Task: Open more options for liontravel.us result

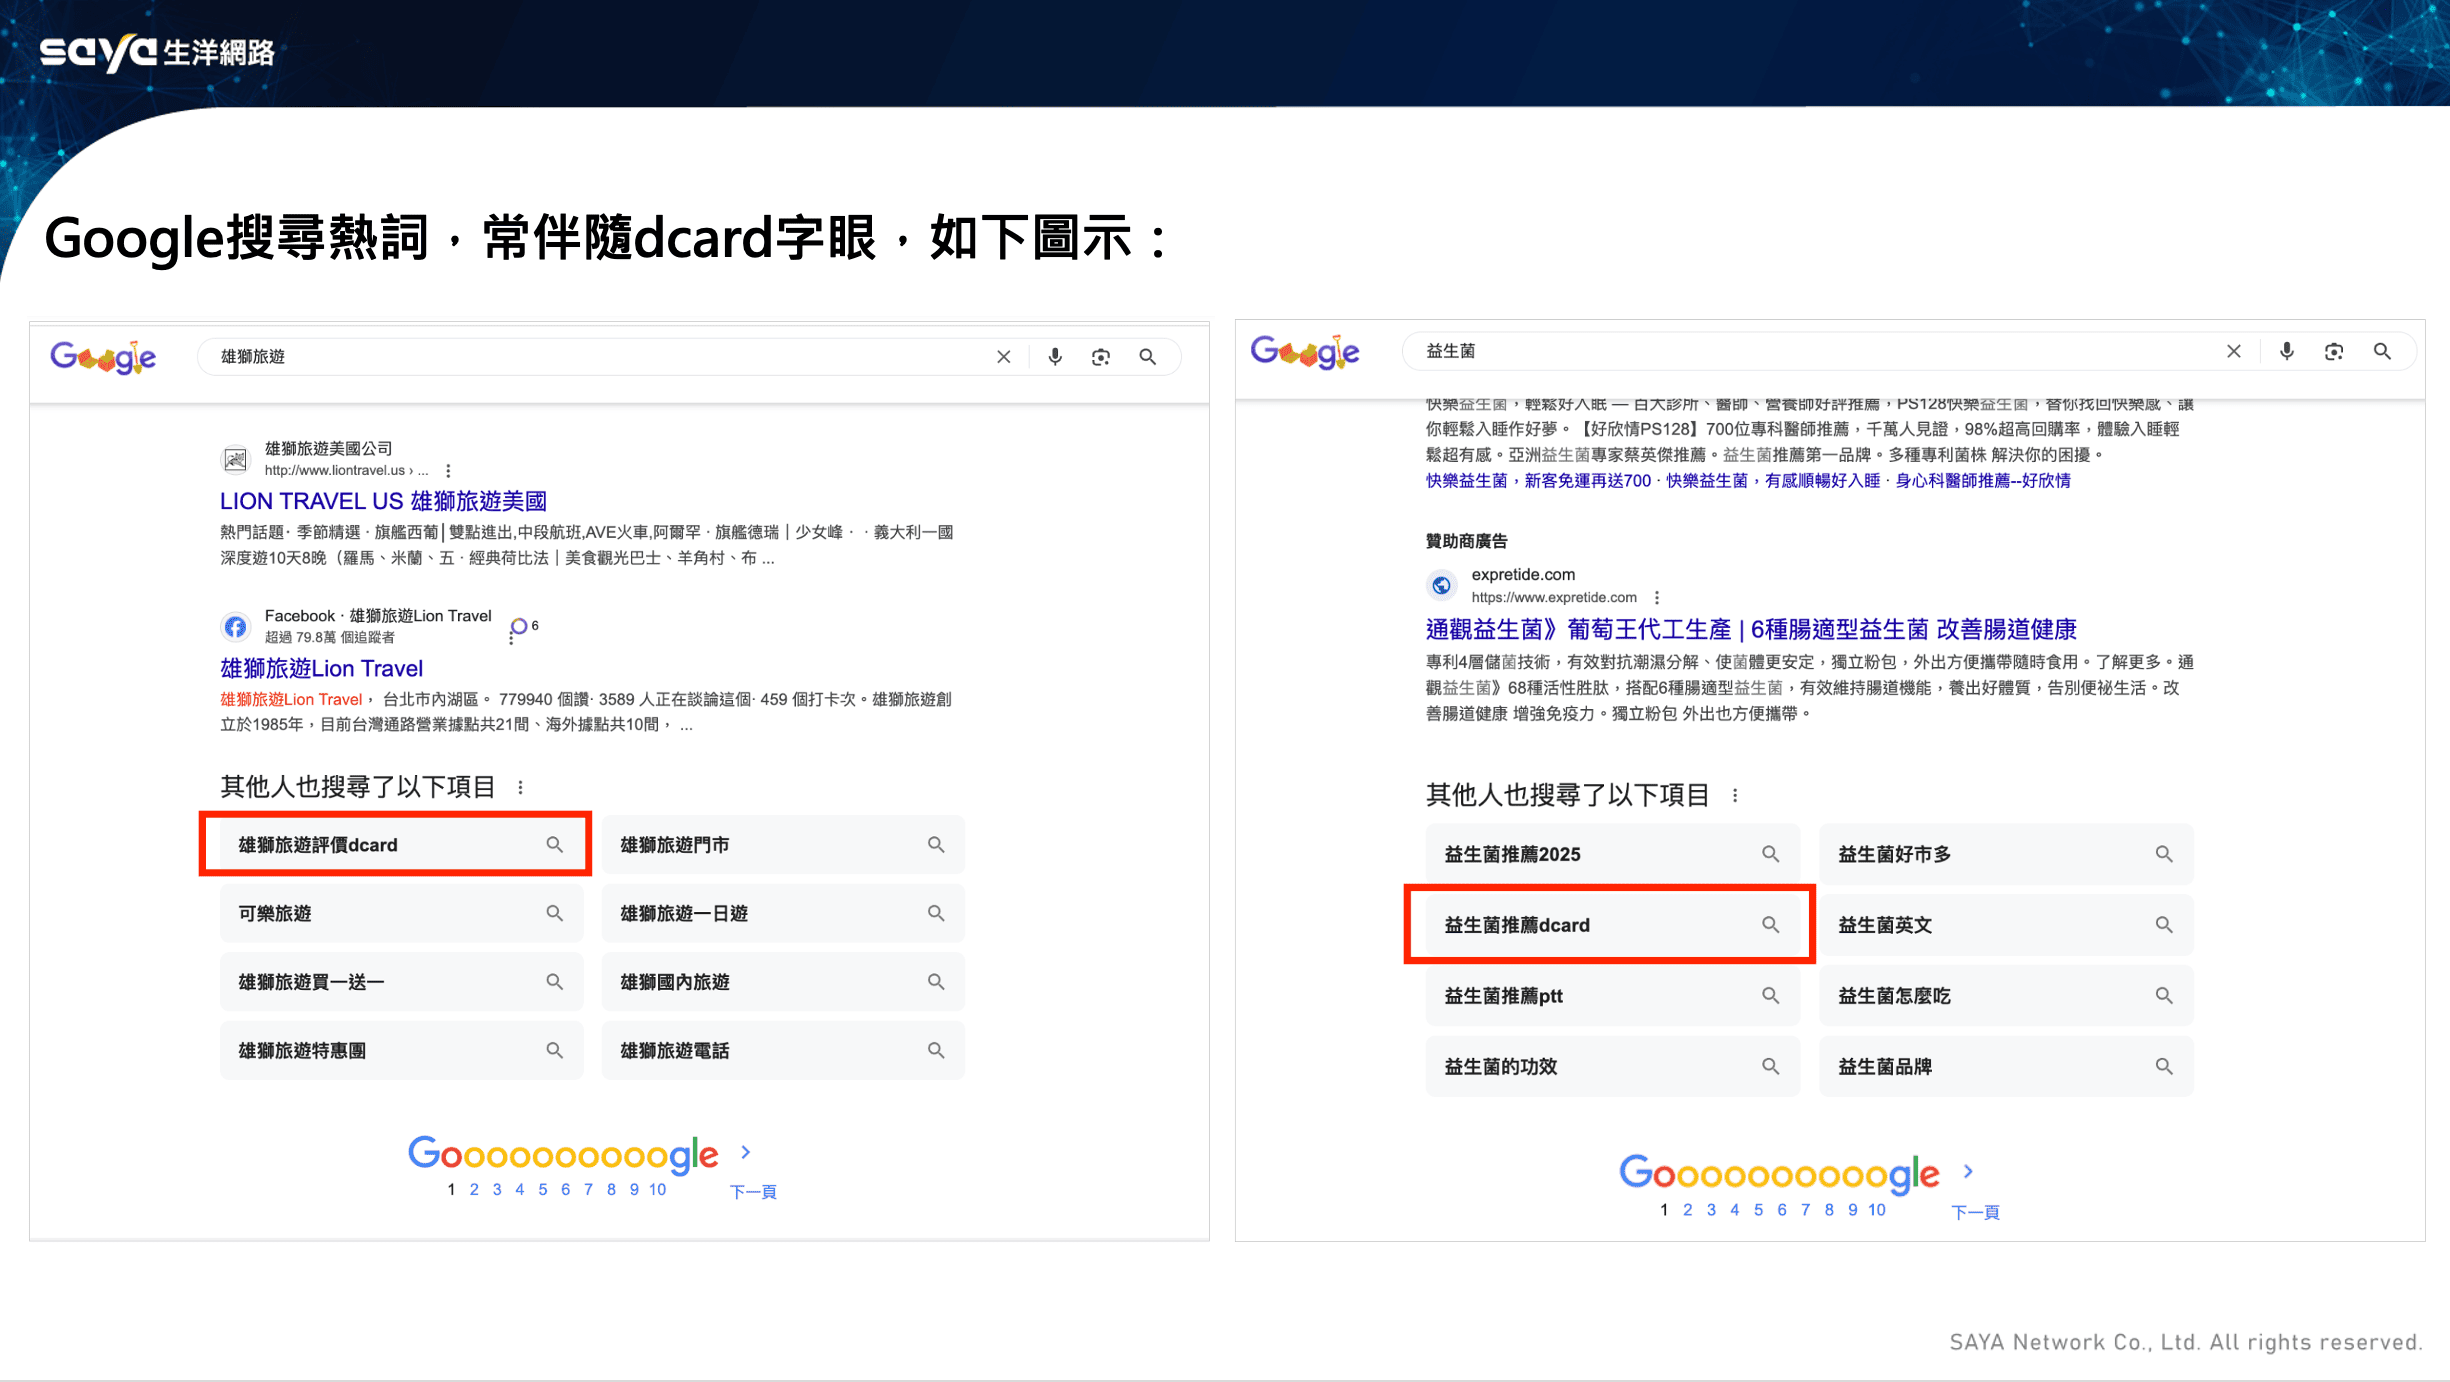Action: [x=448, y=471]
